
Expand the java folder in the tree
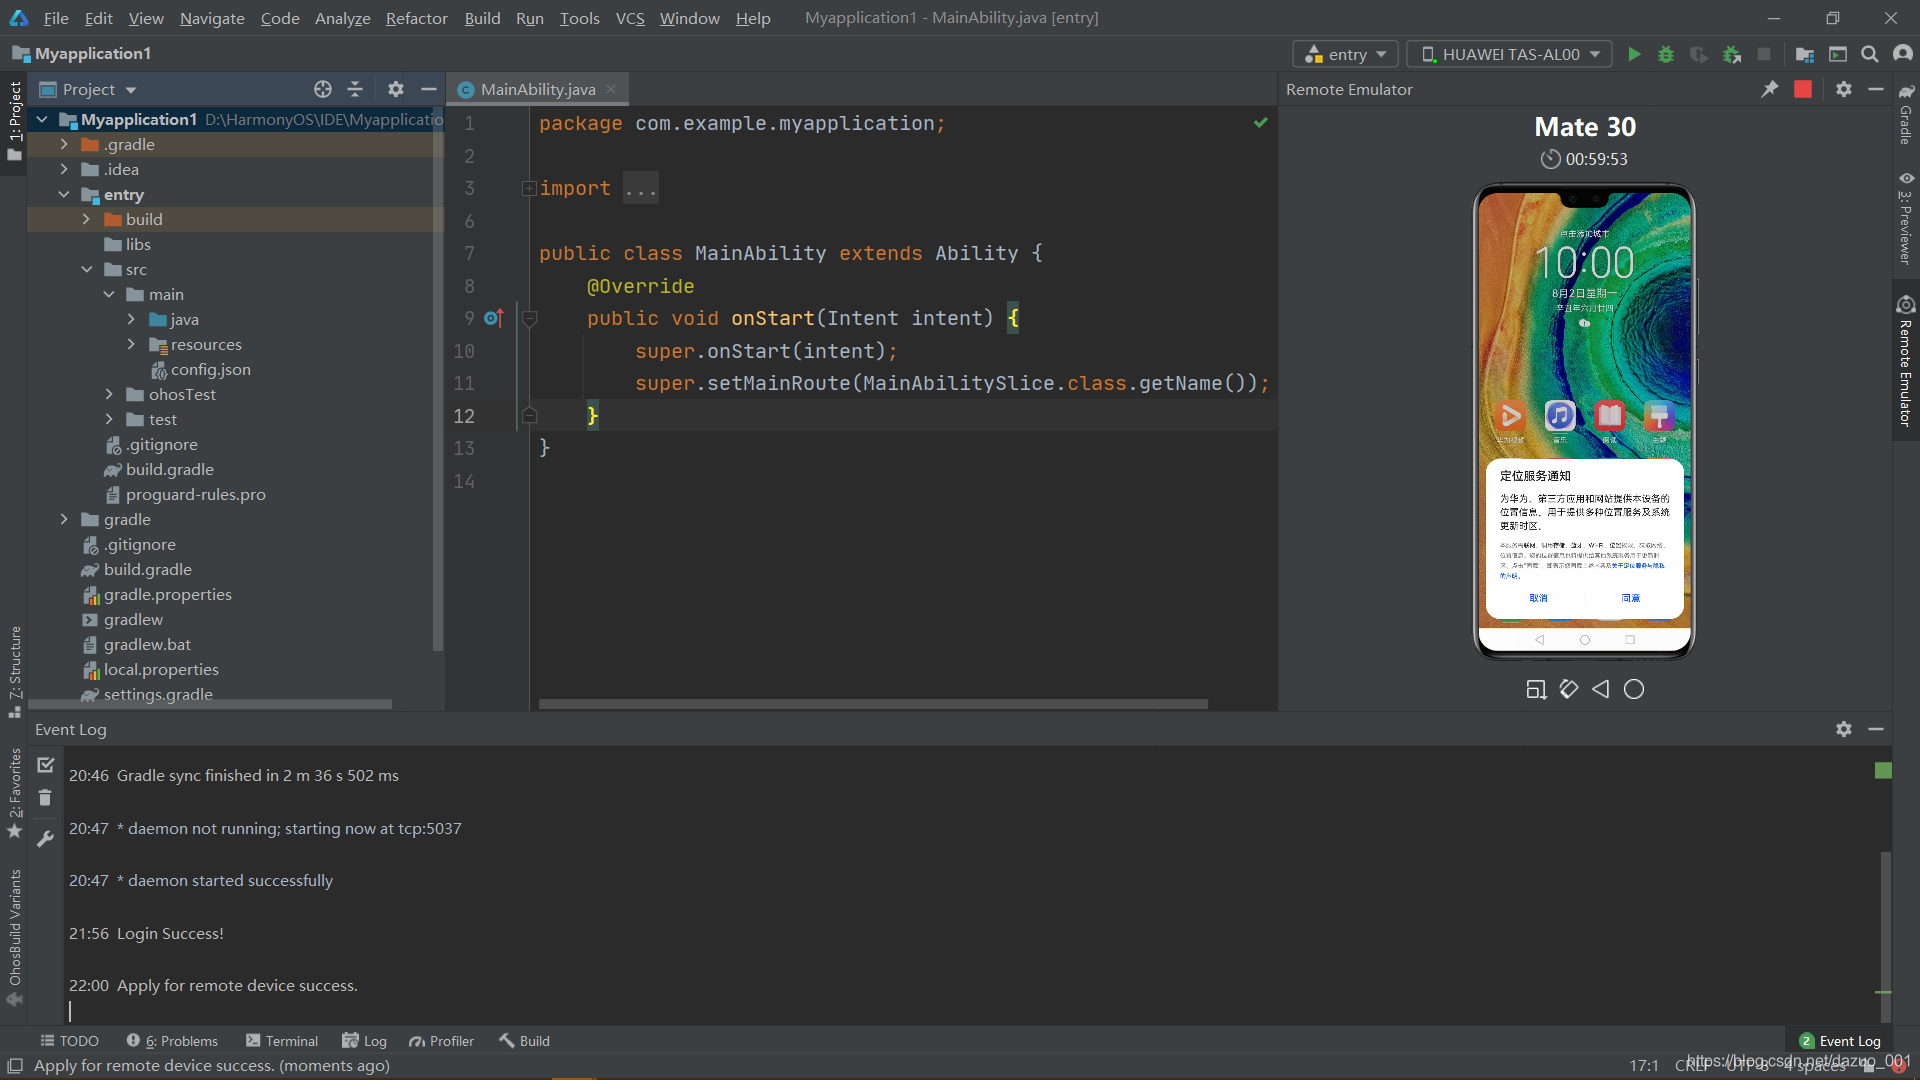(x=131, y=319)
